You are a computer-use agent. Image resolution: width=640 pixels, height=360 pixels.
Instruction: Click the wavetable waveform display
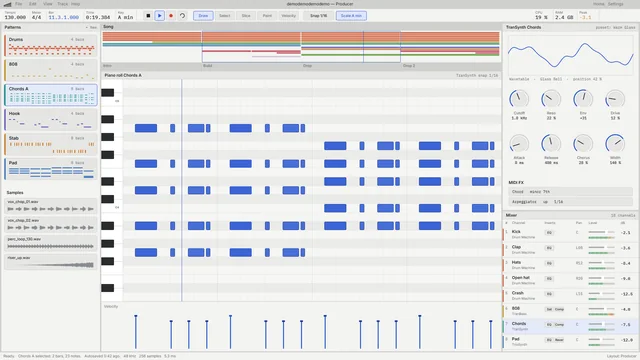pos(571,55)
